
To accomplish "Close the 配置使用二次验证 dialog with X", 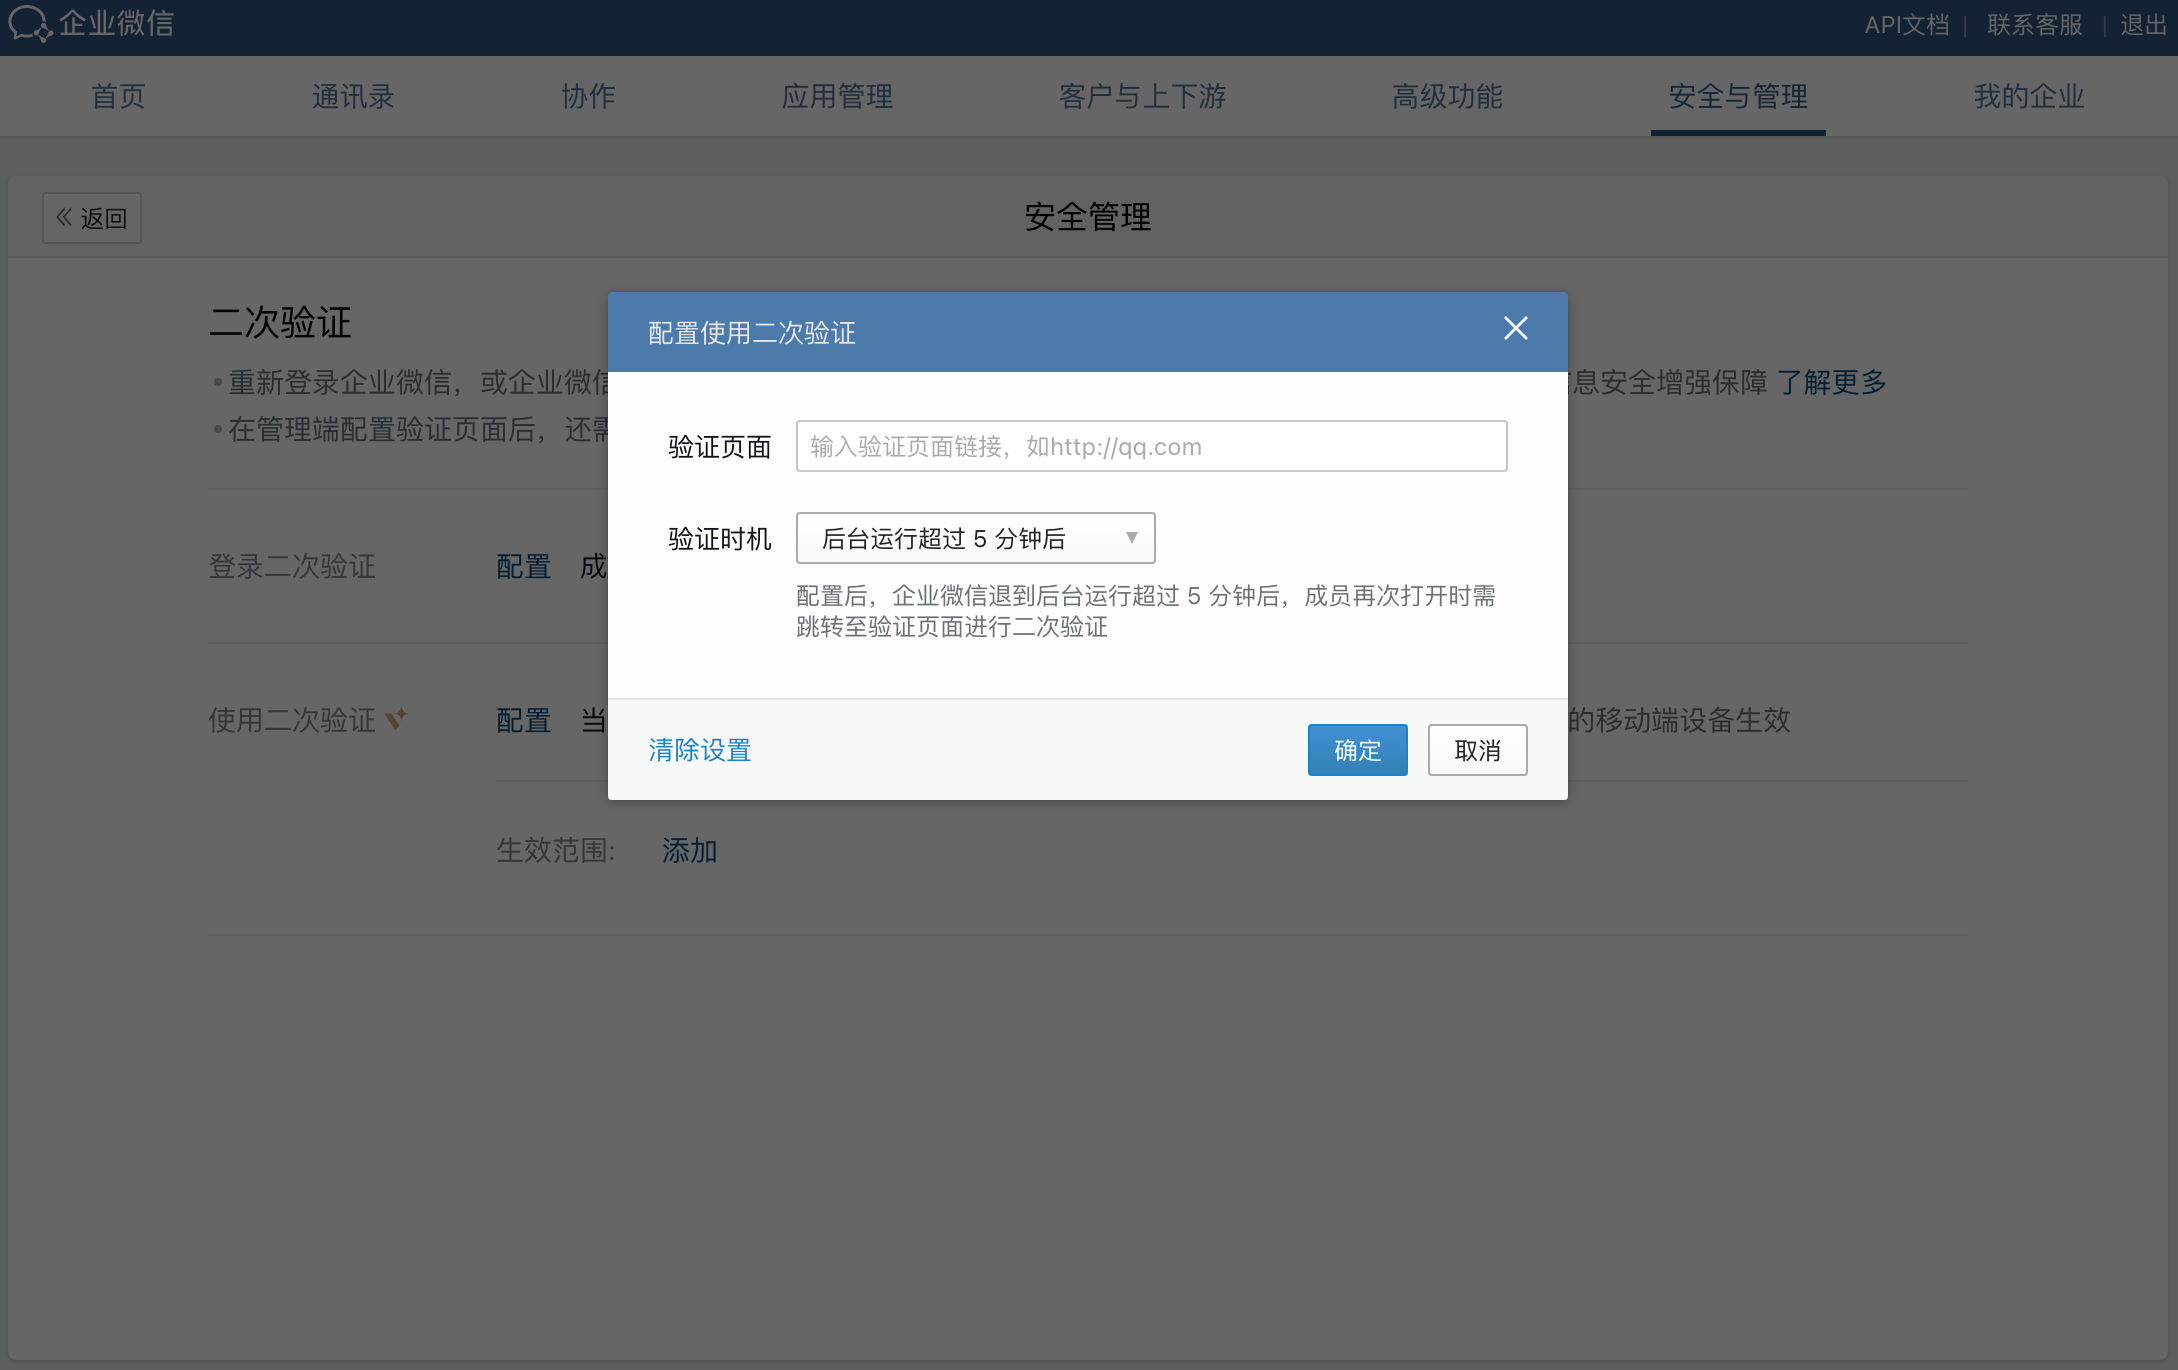I will (1515, 329).
